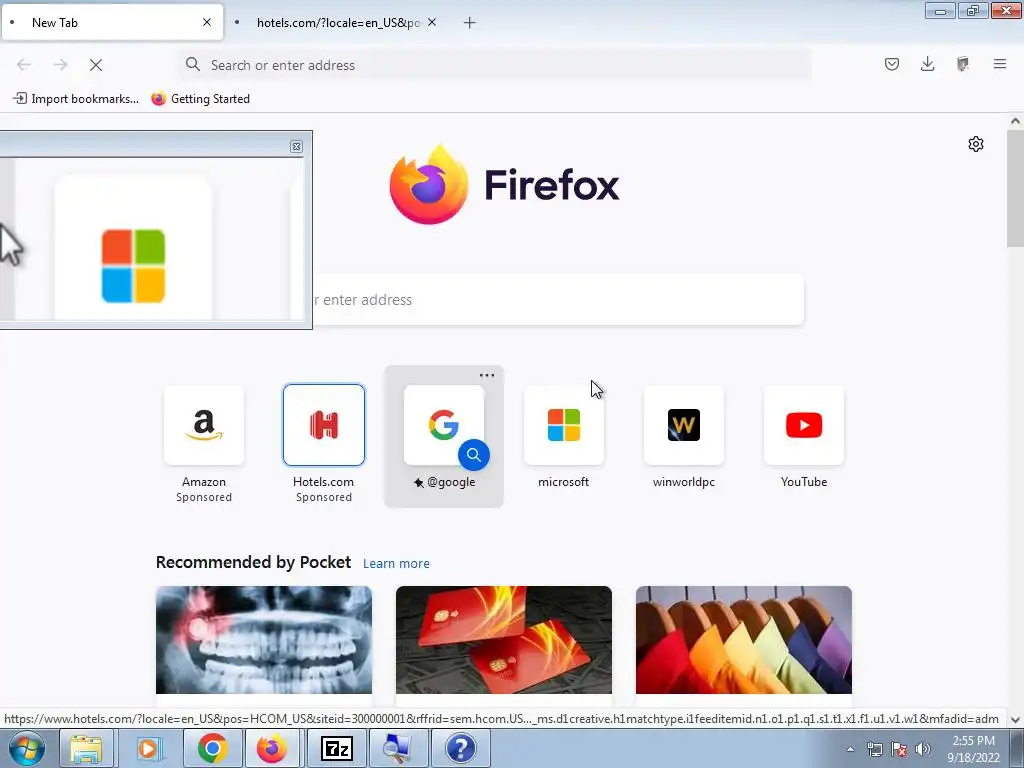This screenshot has height=768, width=1024.
Task: Open Getting Started bookmark
Action: [200, 99]
